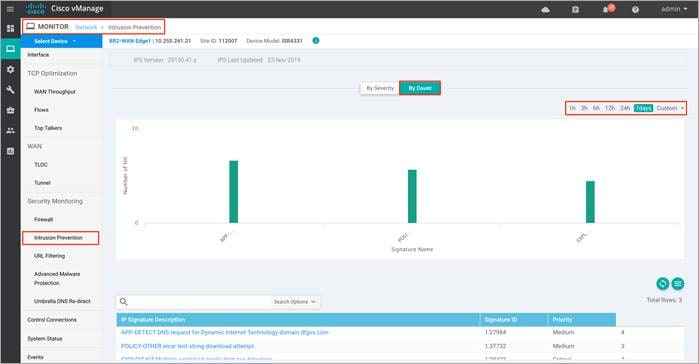Screen dimensions: 699x364
Task: Click the green refresh button
Action: coord(662,283)
